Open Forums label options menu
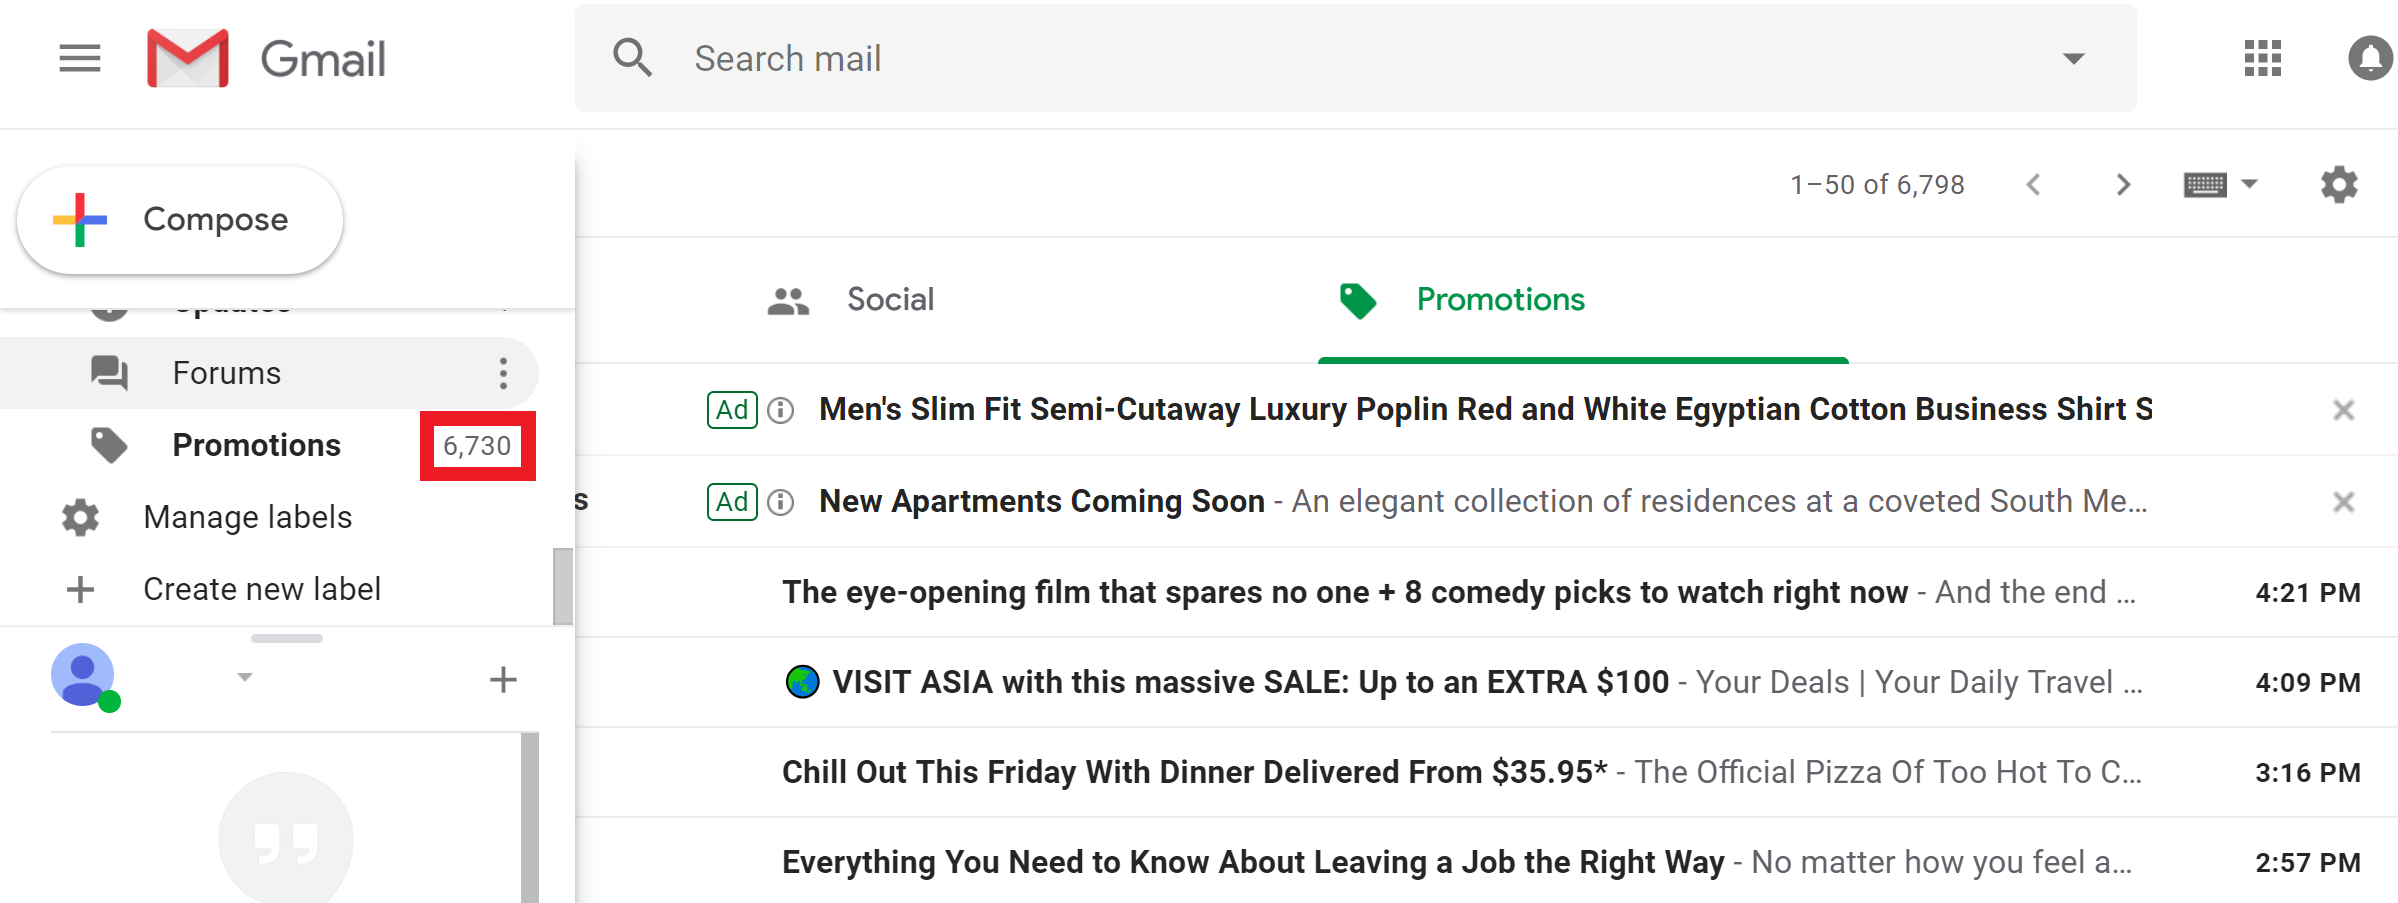This screenshot has height=903, width=2398. (503, 372)
